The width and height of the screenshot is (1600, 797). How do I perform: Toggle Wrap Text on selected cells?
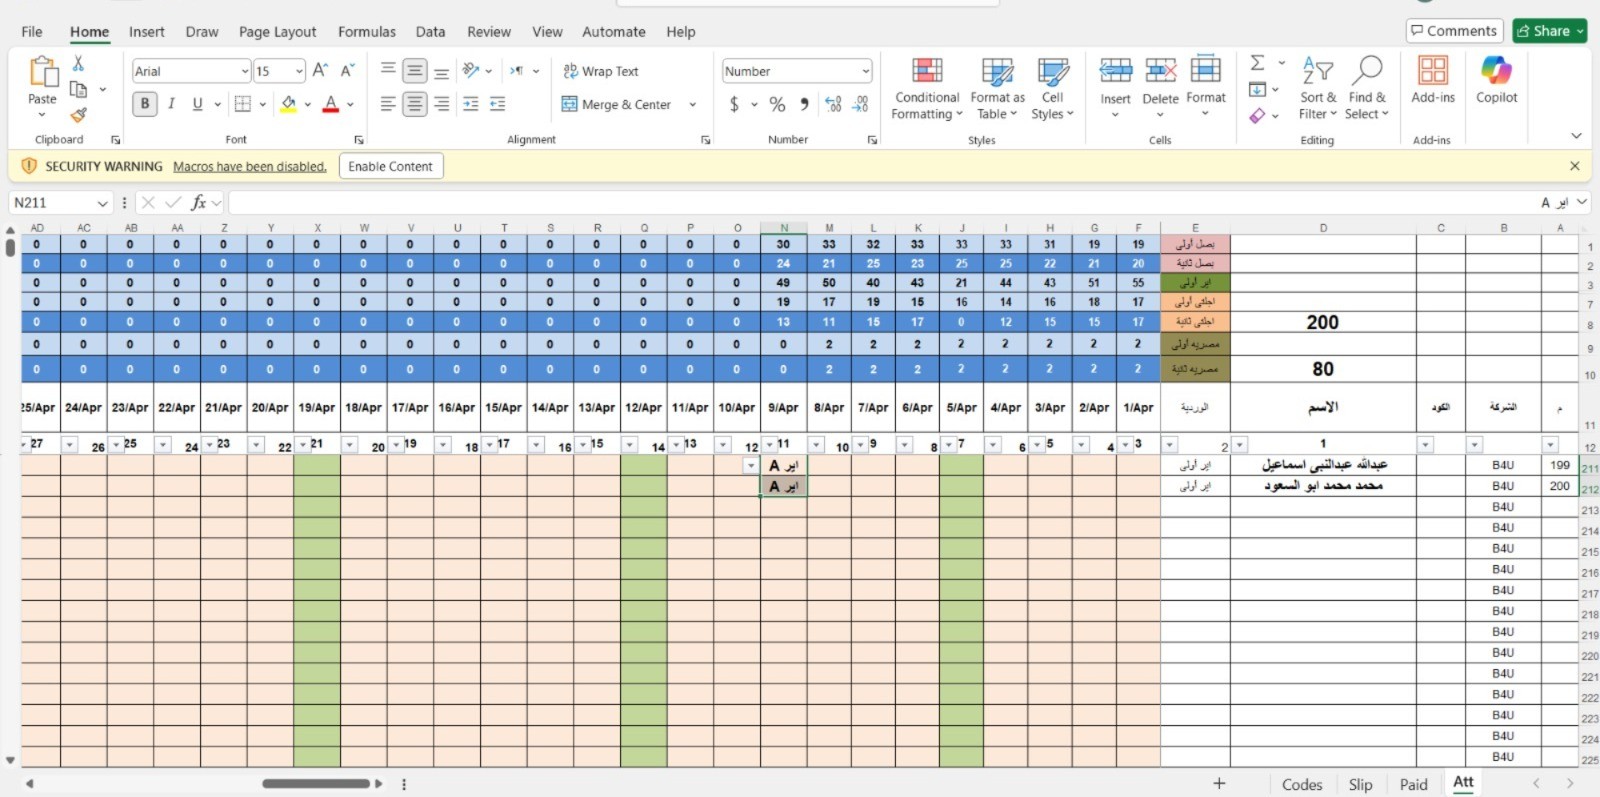coord(600,71)
